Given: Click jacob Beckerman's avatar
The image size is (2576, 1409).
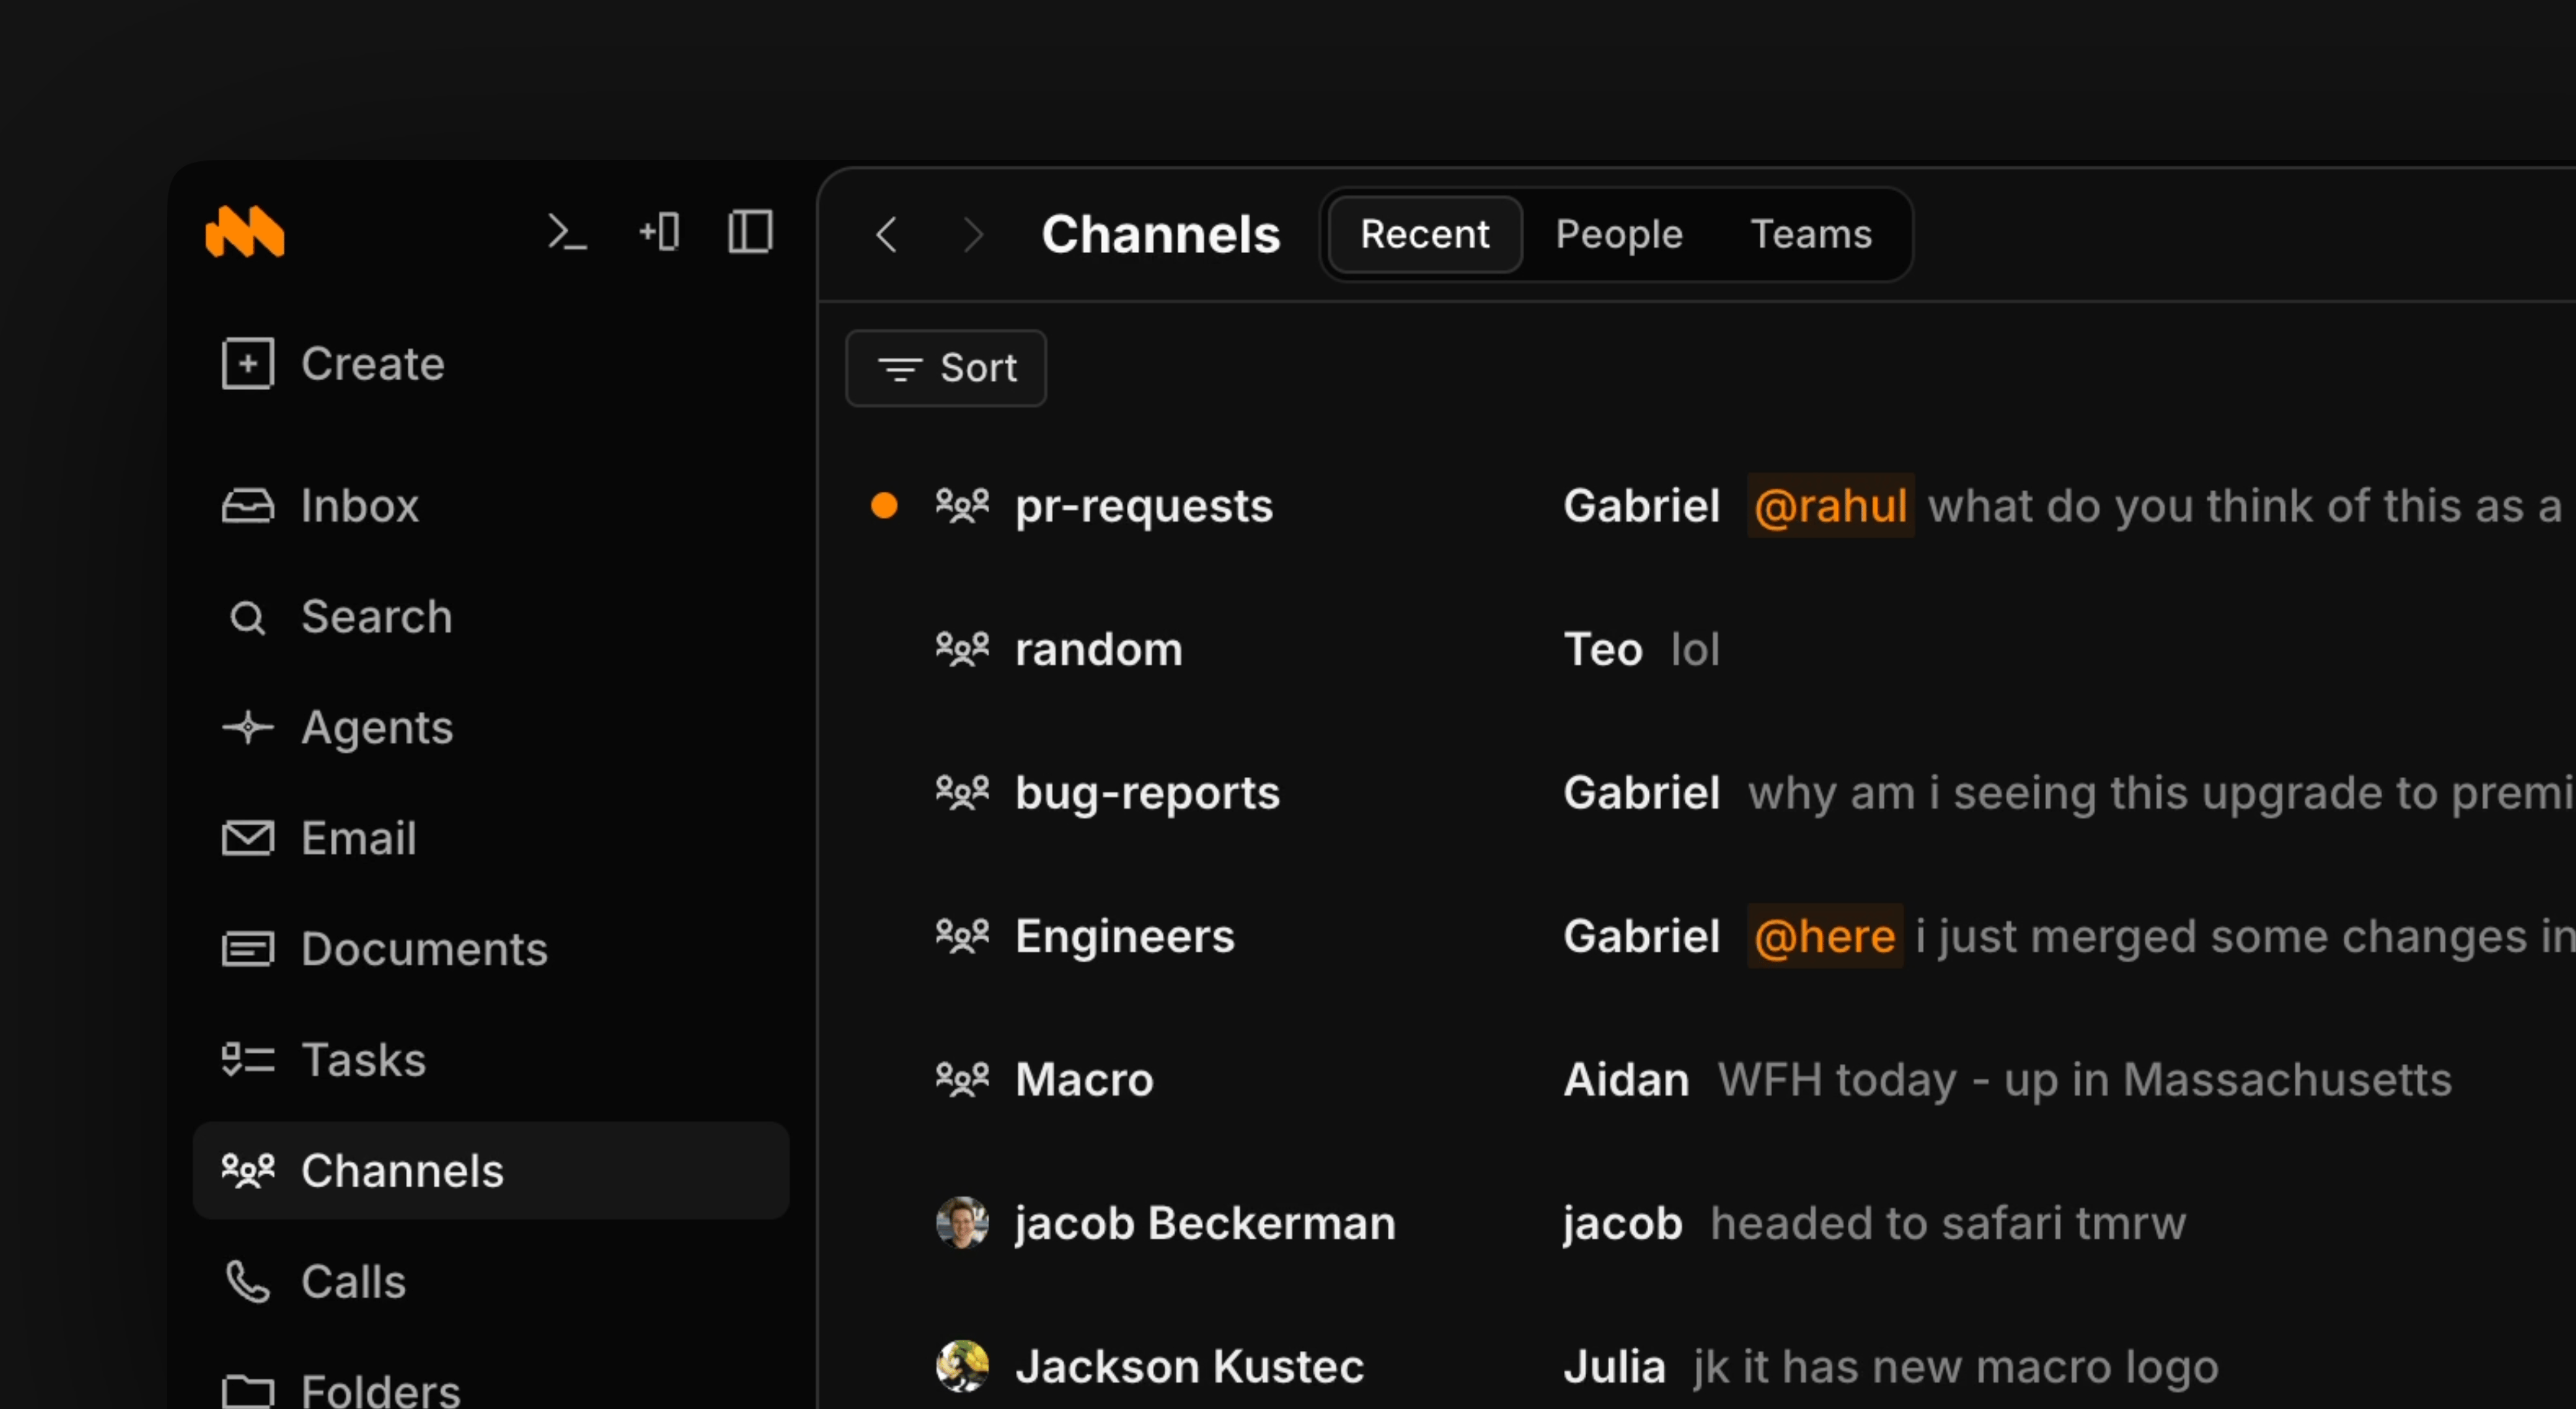Looking at the screenshot, I should [962, 1223].
